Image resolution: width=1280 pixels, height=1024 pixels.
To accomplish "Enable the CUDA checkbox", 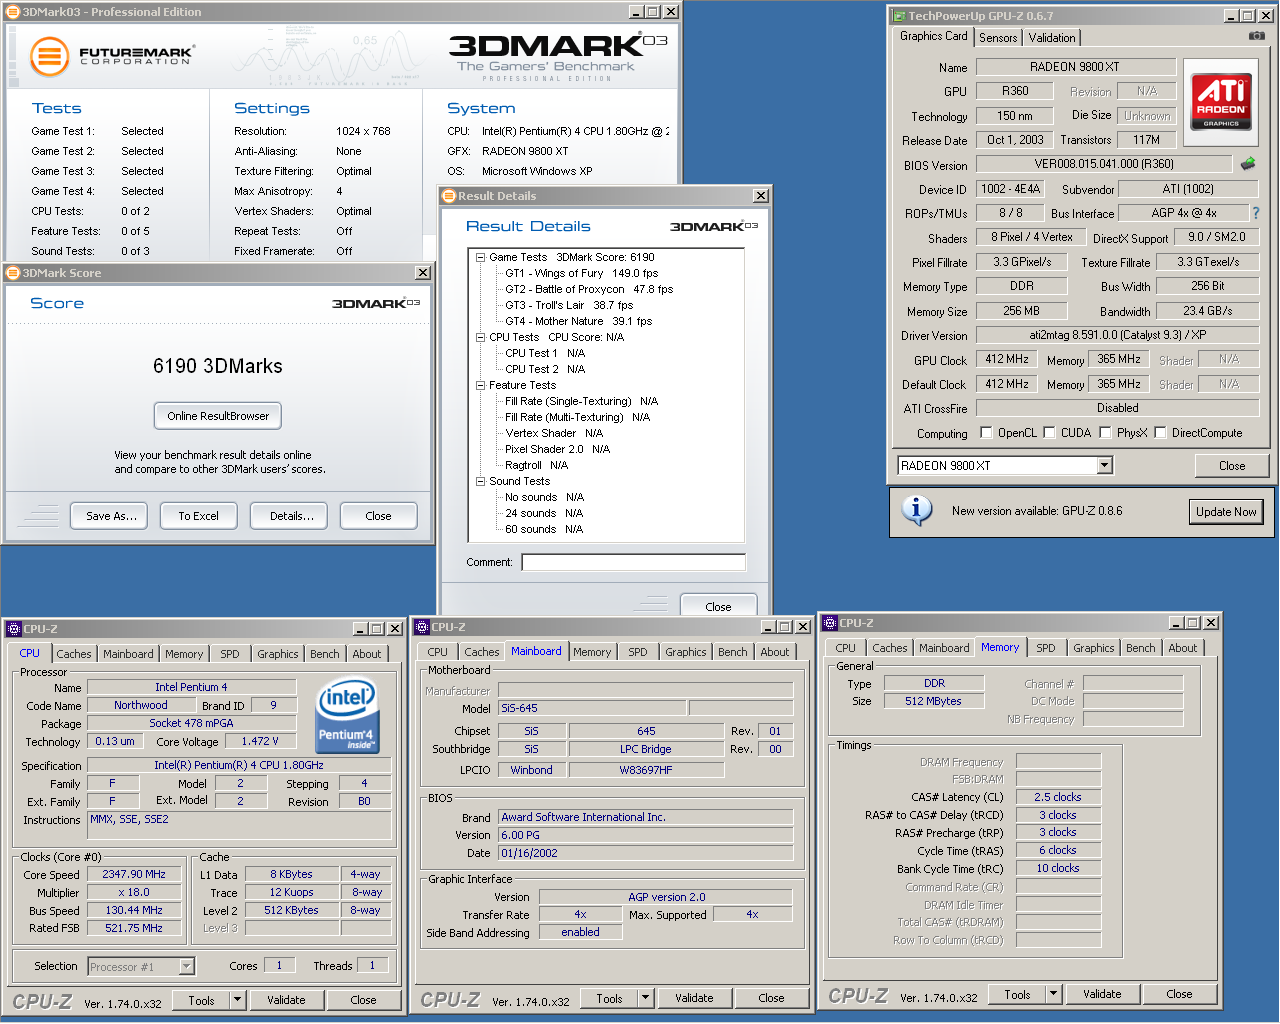I will 1050,432.
